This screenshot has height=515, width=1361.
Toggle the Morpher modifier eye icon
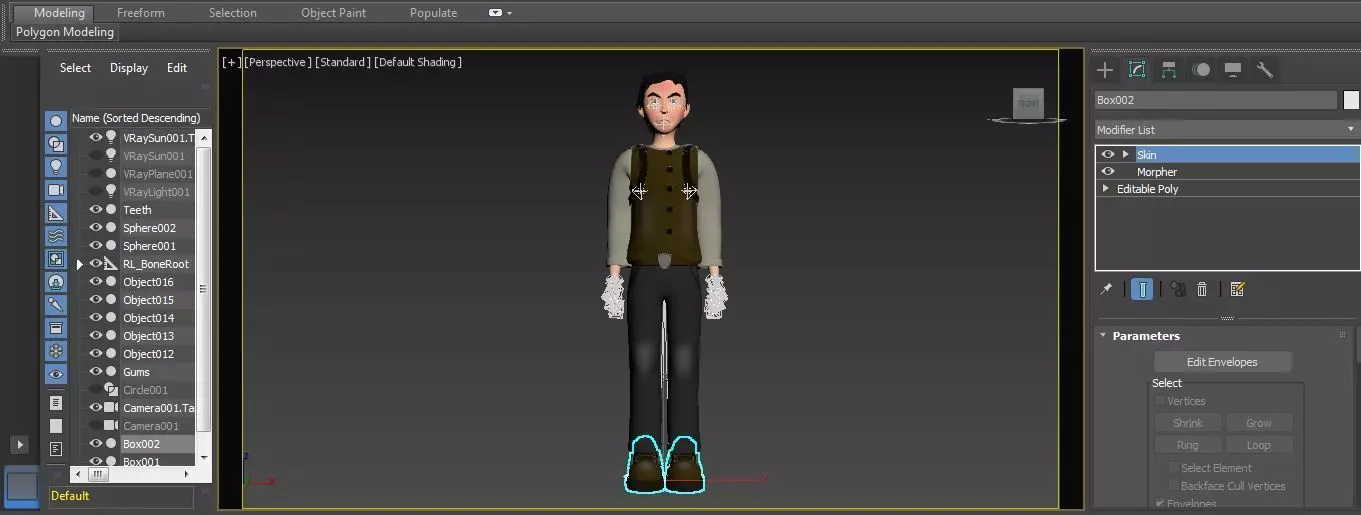pyautogui.click(x=1107, y=171)
